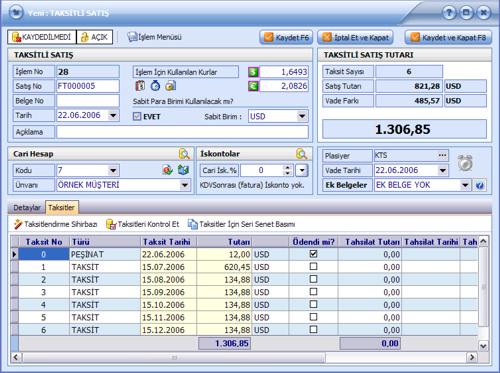The height and width of the screenshot is (373, 500).
Task: Check Ödendi mi for installment 2
Action: tap(313, 279)
